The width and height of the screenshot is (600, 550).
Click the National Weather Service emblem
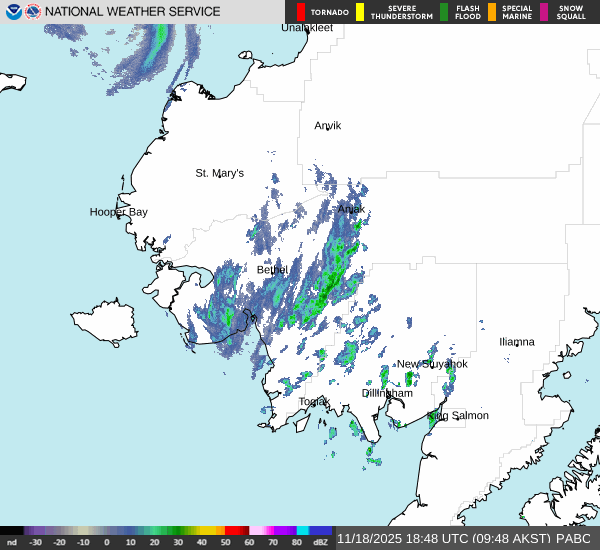coord(33,12)
